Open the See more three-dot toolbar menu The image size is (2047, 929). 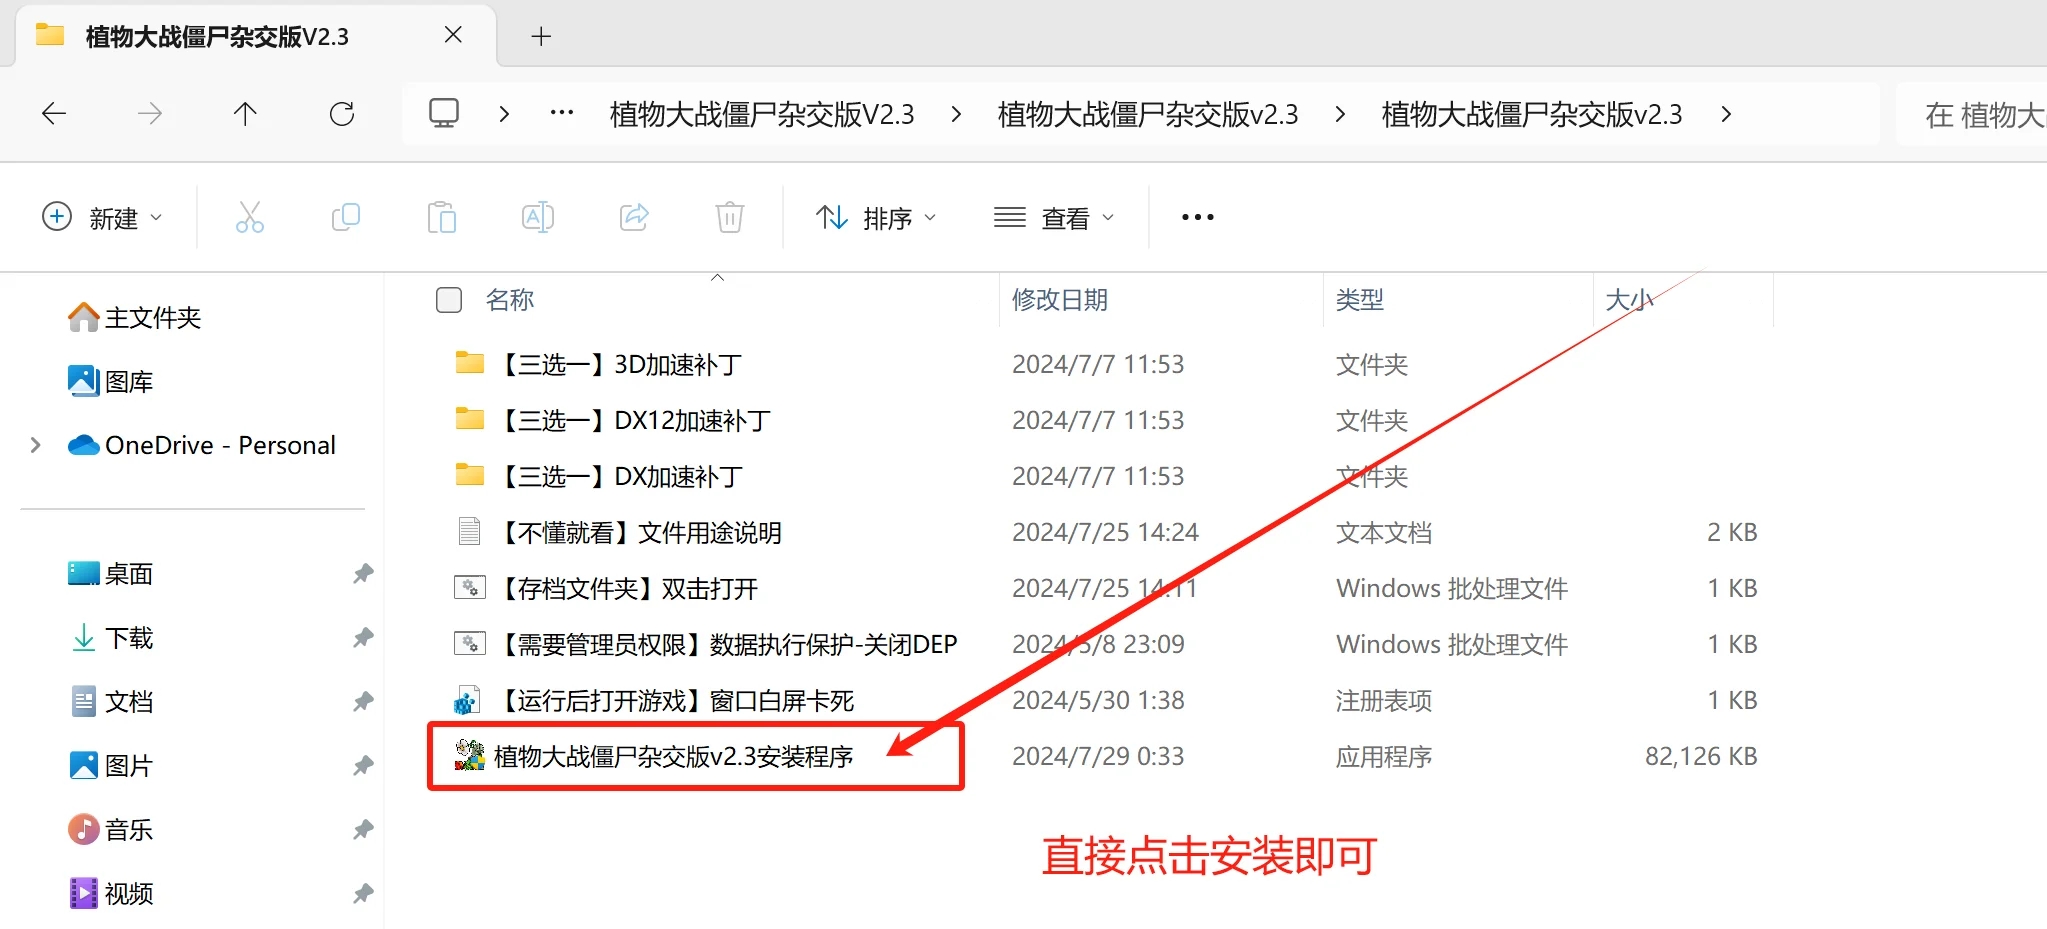pyautogui.click(x=1197, y=217)
